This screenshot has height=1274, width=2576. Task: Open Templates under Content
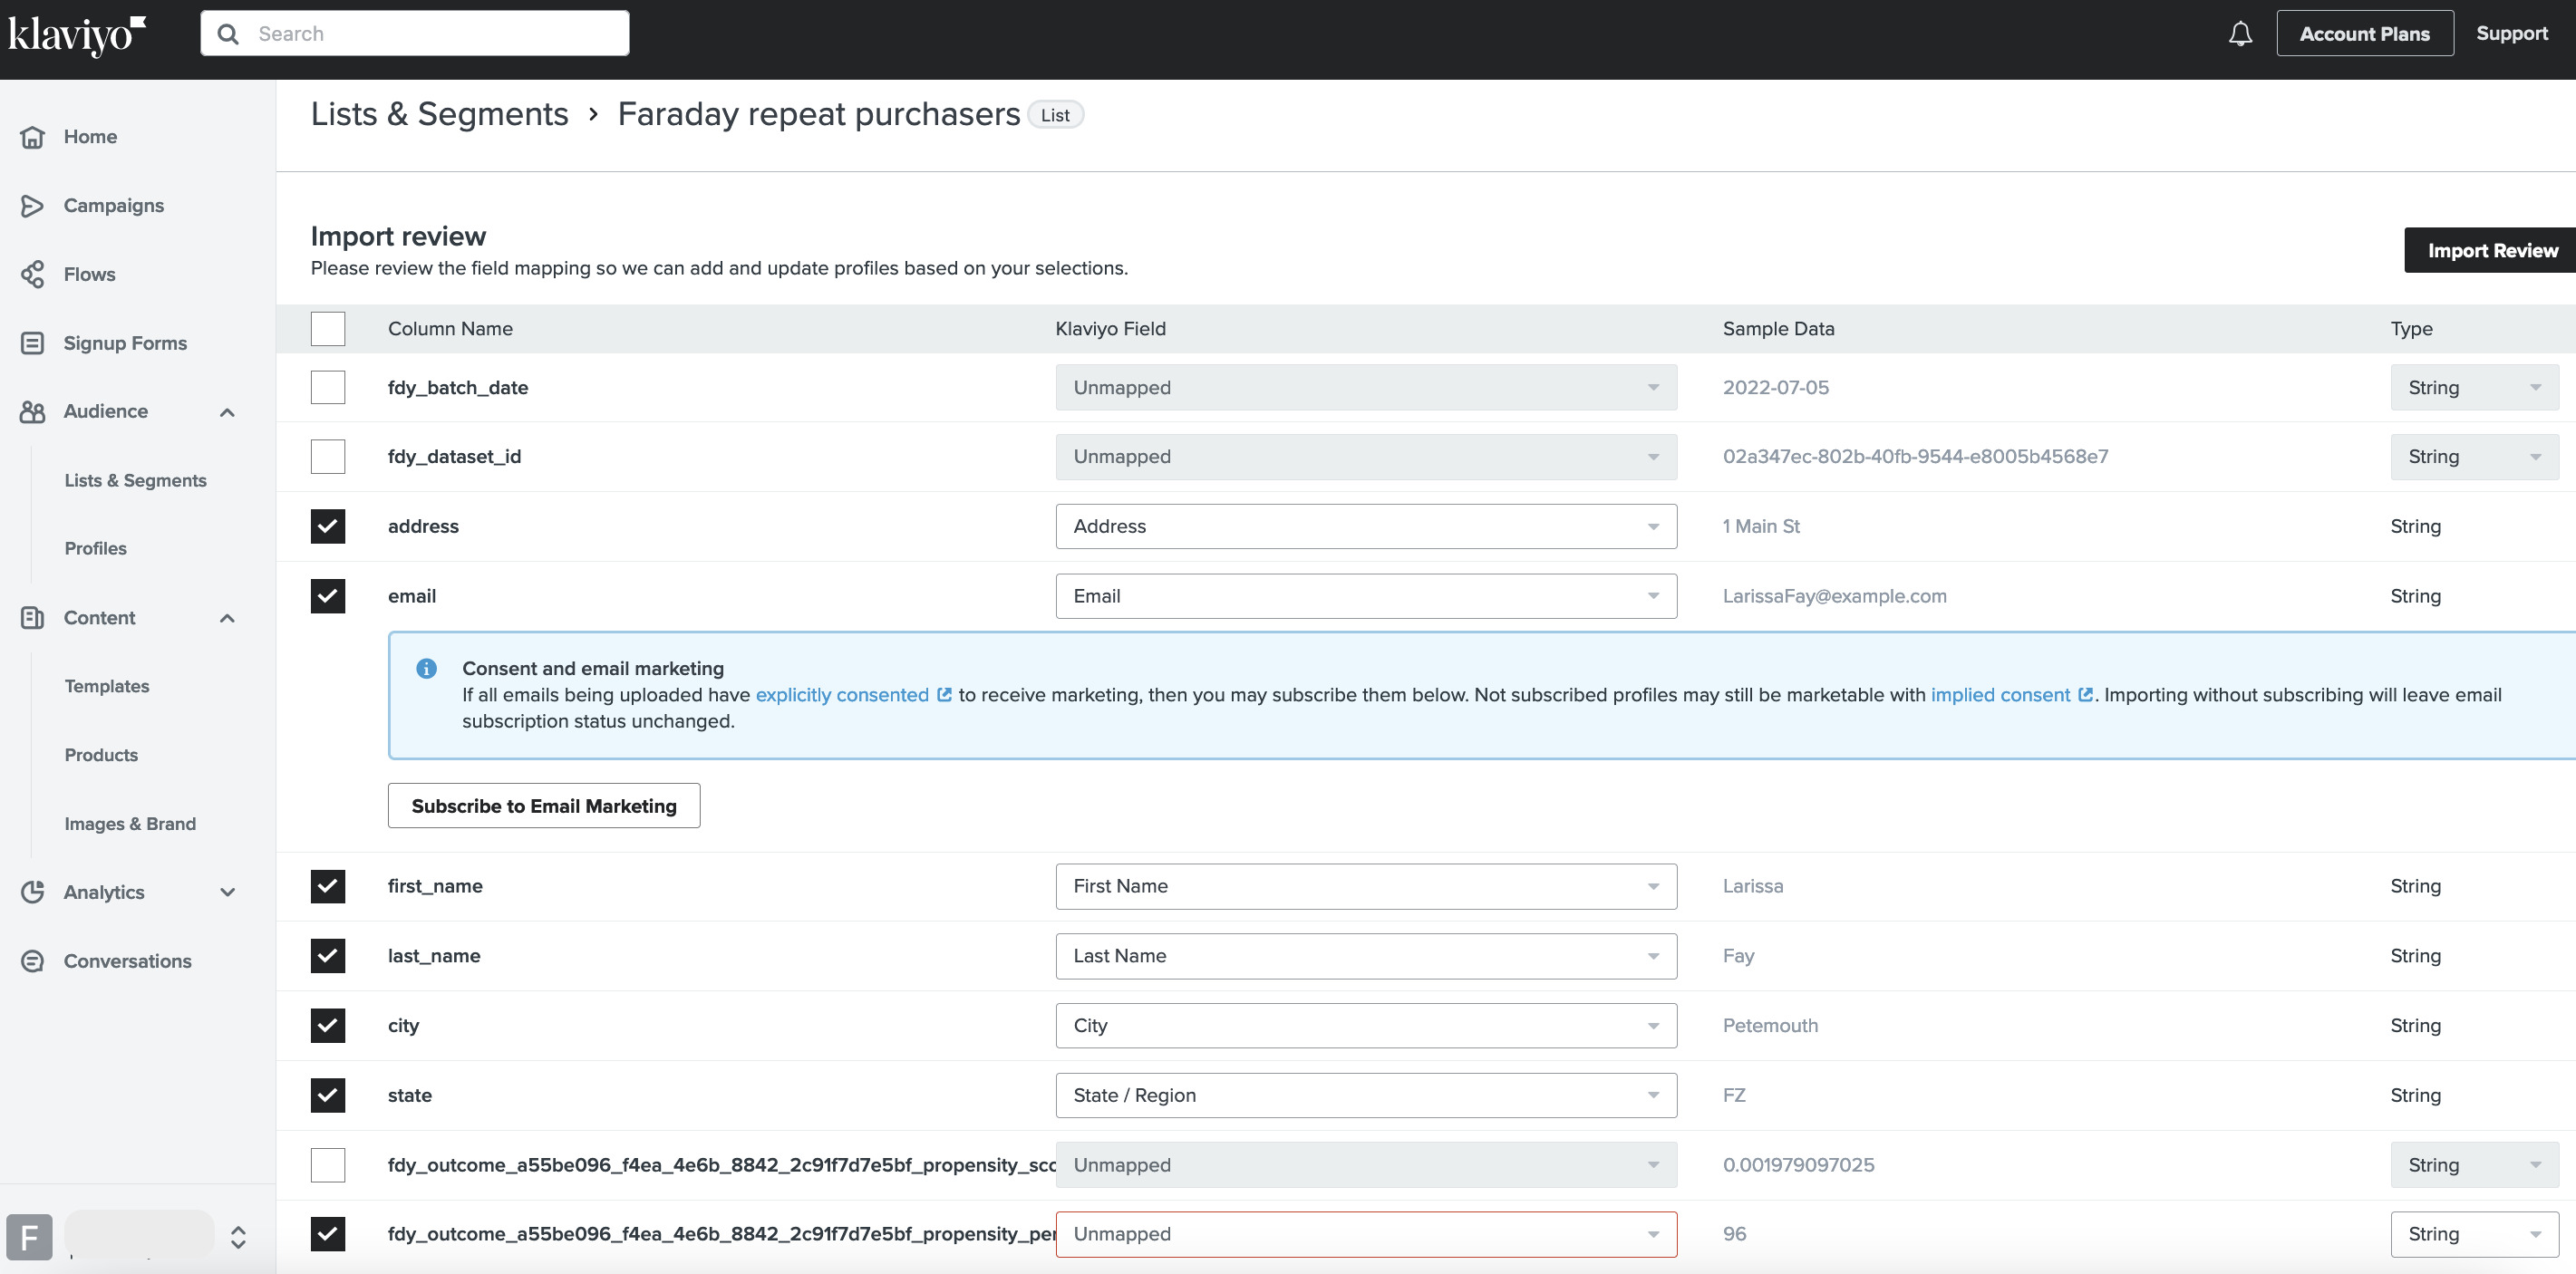[107, 687]
